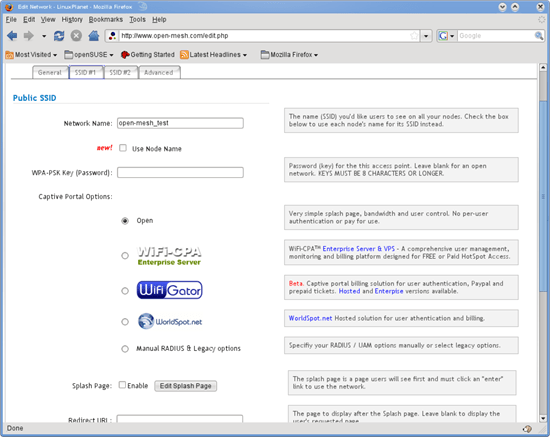Toggle the Use Node Name checkbox
550x437 pixels.
click(123, 148)
